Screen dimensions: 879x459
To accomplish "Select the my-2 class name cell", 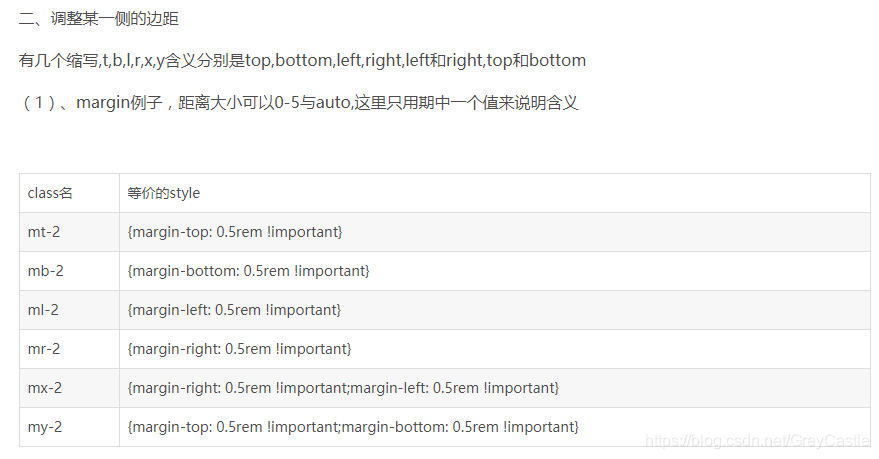I will pos(70,427).
